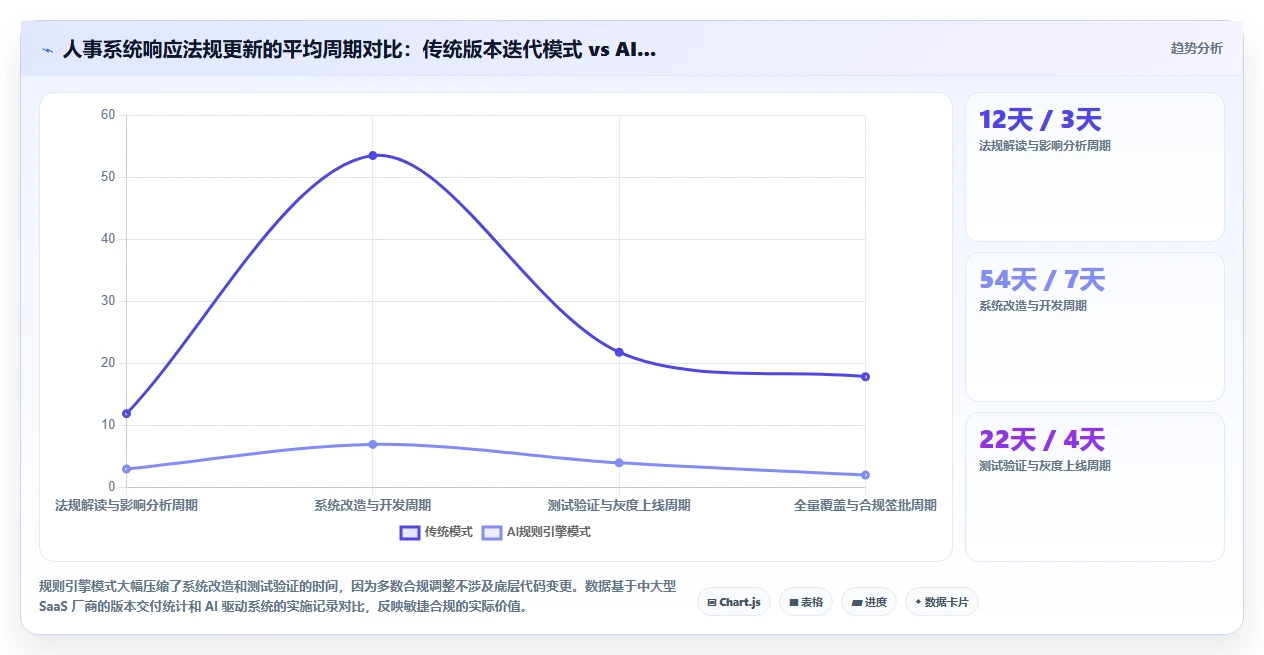Image resolution: width=1264 pixels, height=655 pixels.
Task: Click AI规则引擎模式 point at 全量覆盖与合规签批周期
Action: pyautogui.click(x=865, y=475)
